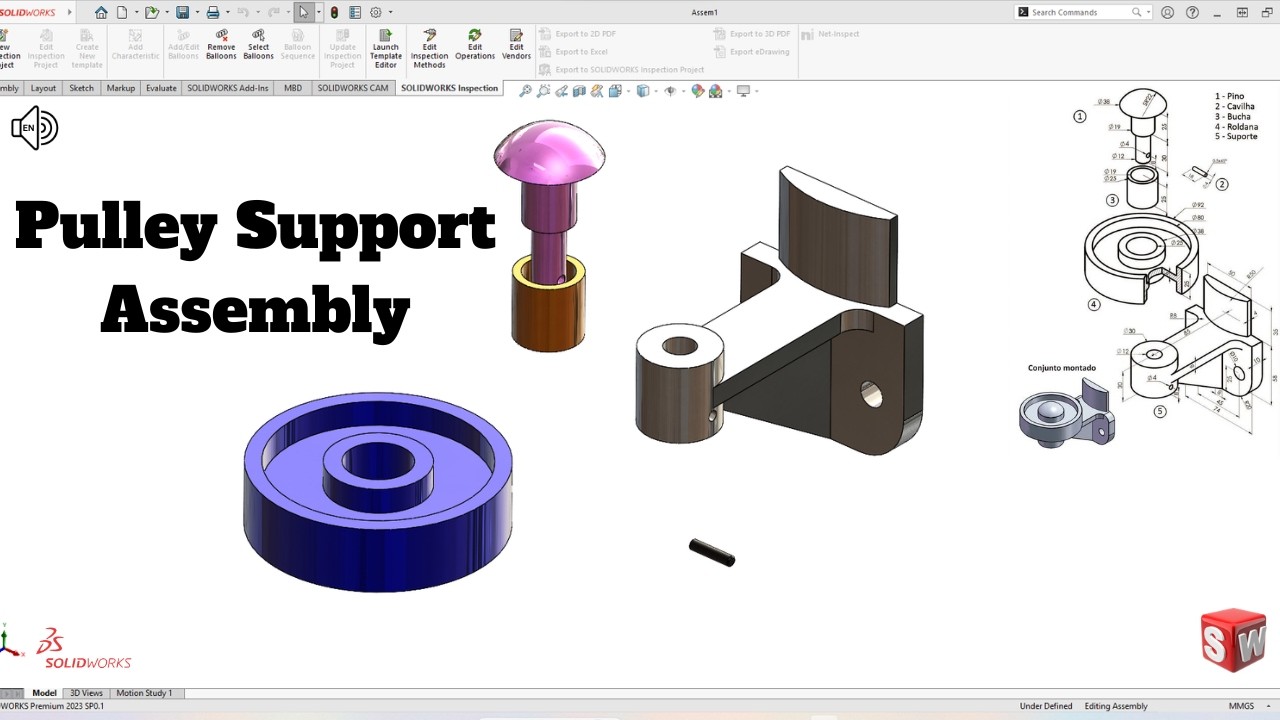Activate the Select arrow tool
The image size is (1280, 720).
coord(303,13)
